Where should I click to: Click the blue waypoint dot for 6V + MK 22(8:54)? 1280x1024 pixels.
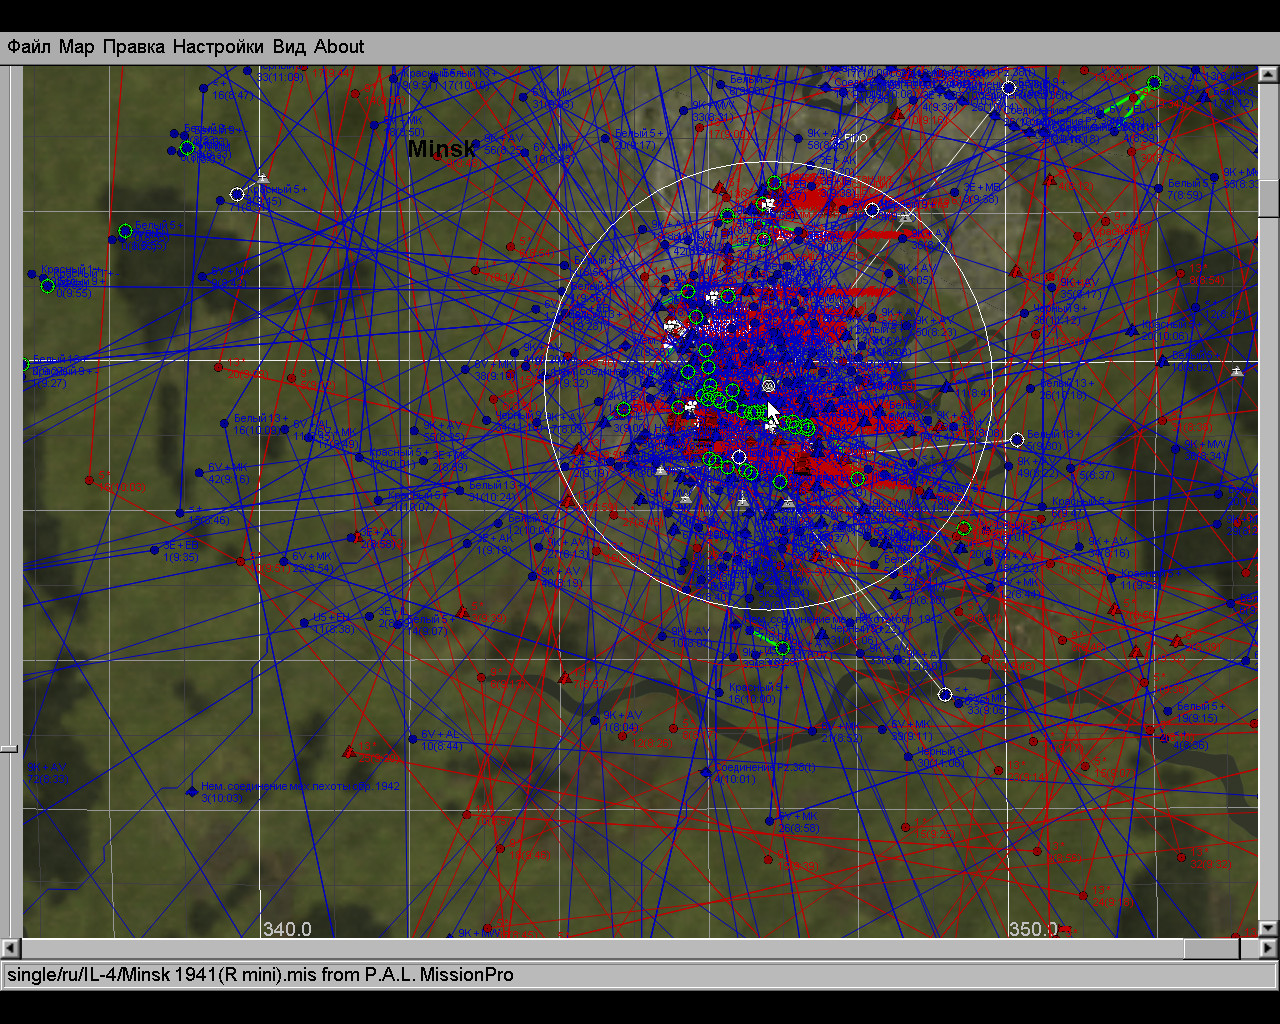coord(283,561)
